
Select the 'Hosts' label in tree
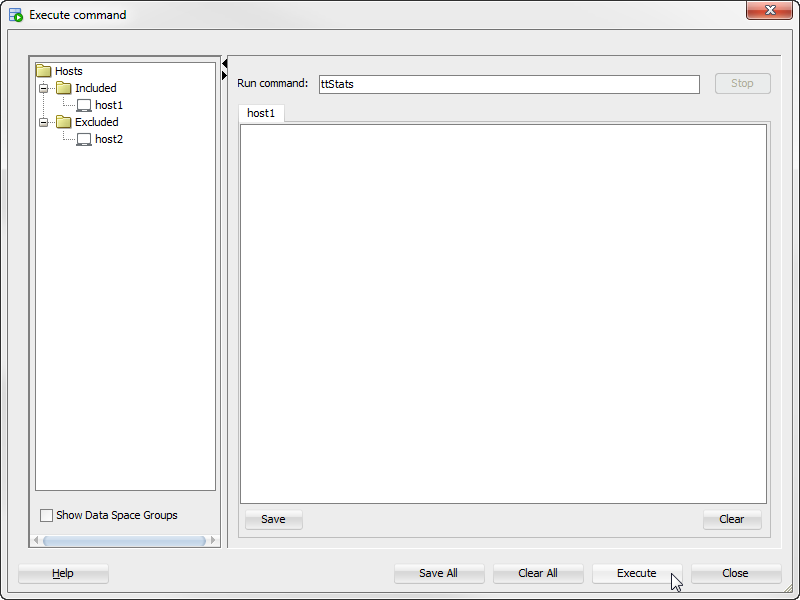(x=69, y=71)
